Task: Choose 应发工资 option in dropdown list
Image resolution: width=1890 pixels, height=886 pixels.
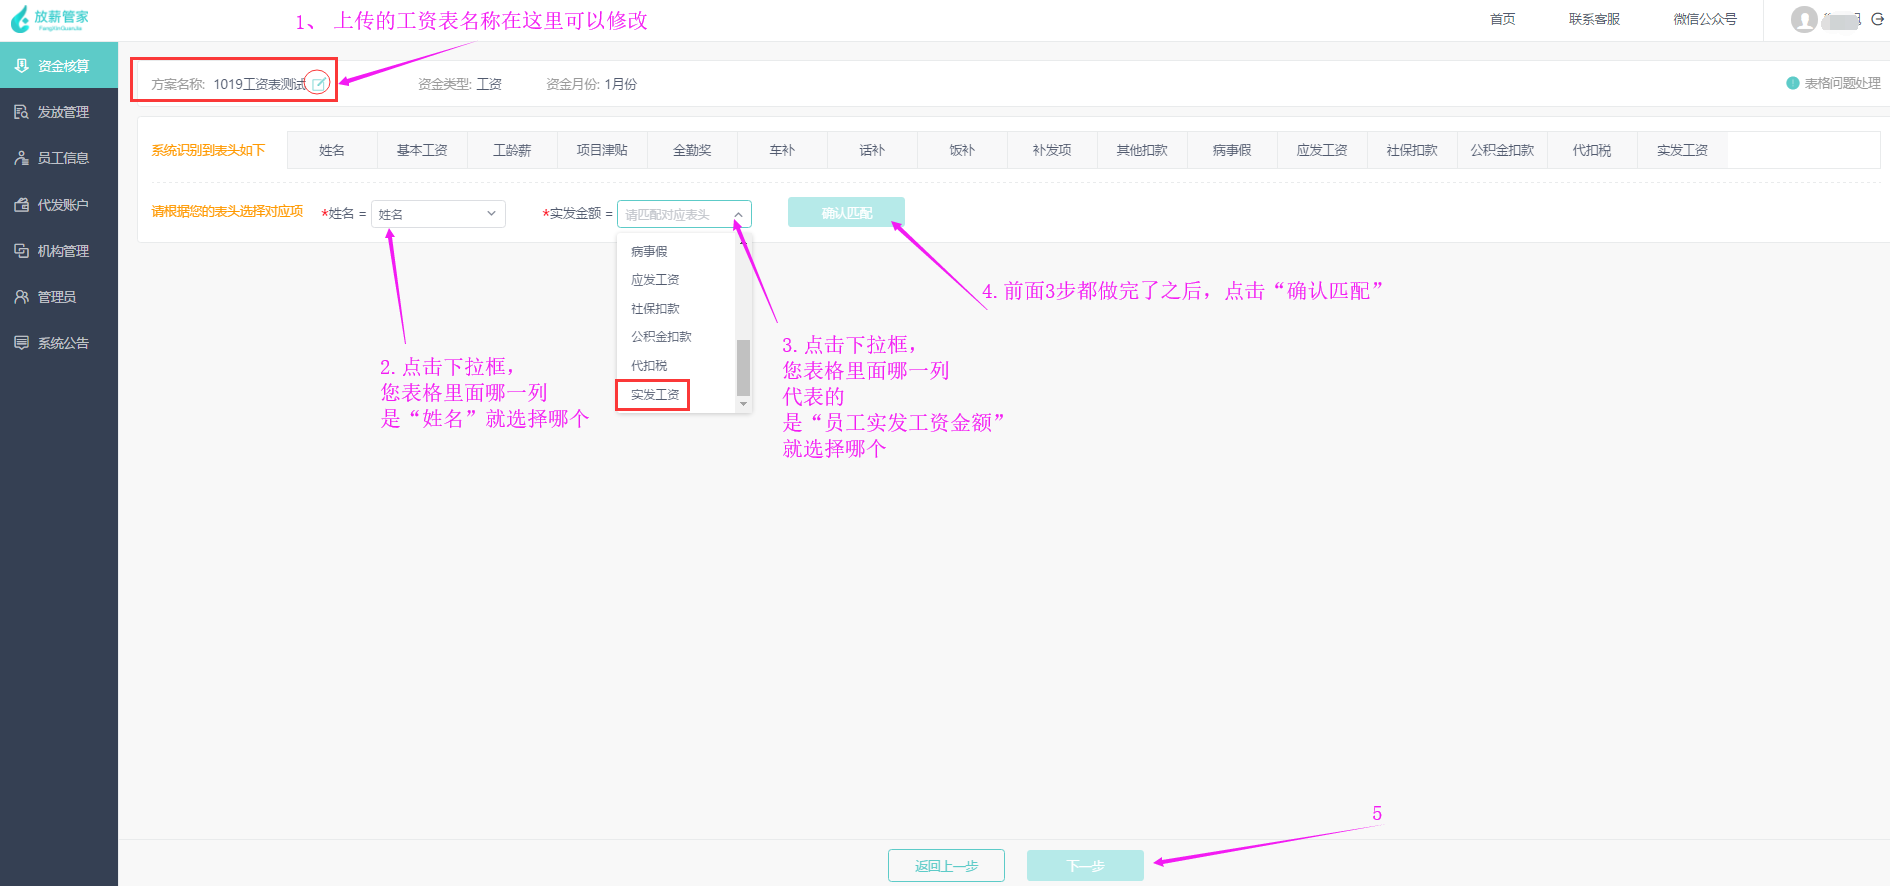Action: click(655, 280)
